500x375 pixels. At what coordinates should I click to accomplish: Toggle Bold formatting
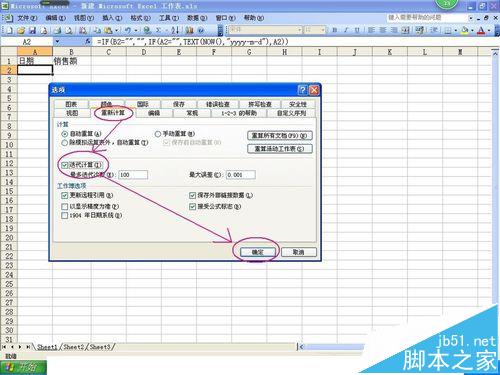tap(335, 30)
